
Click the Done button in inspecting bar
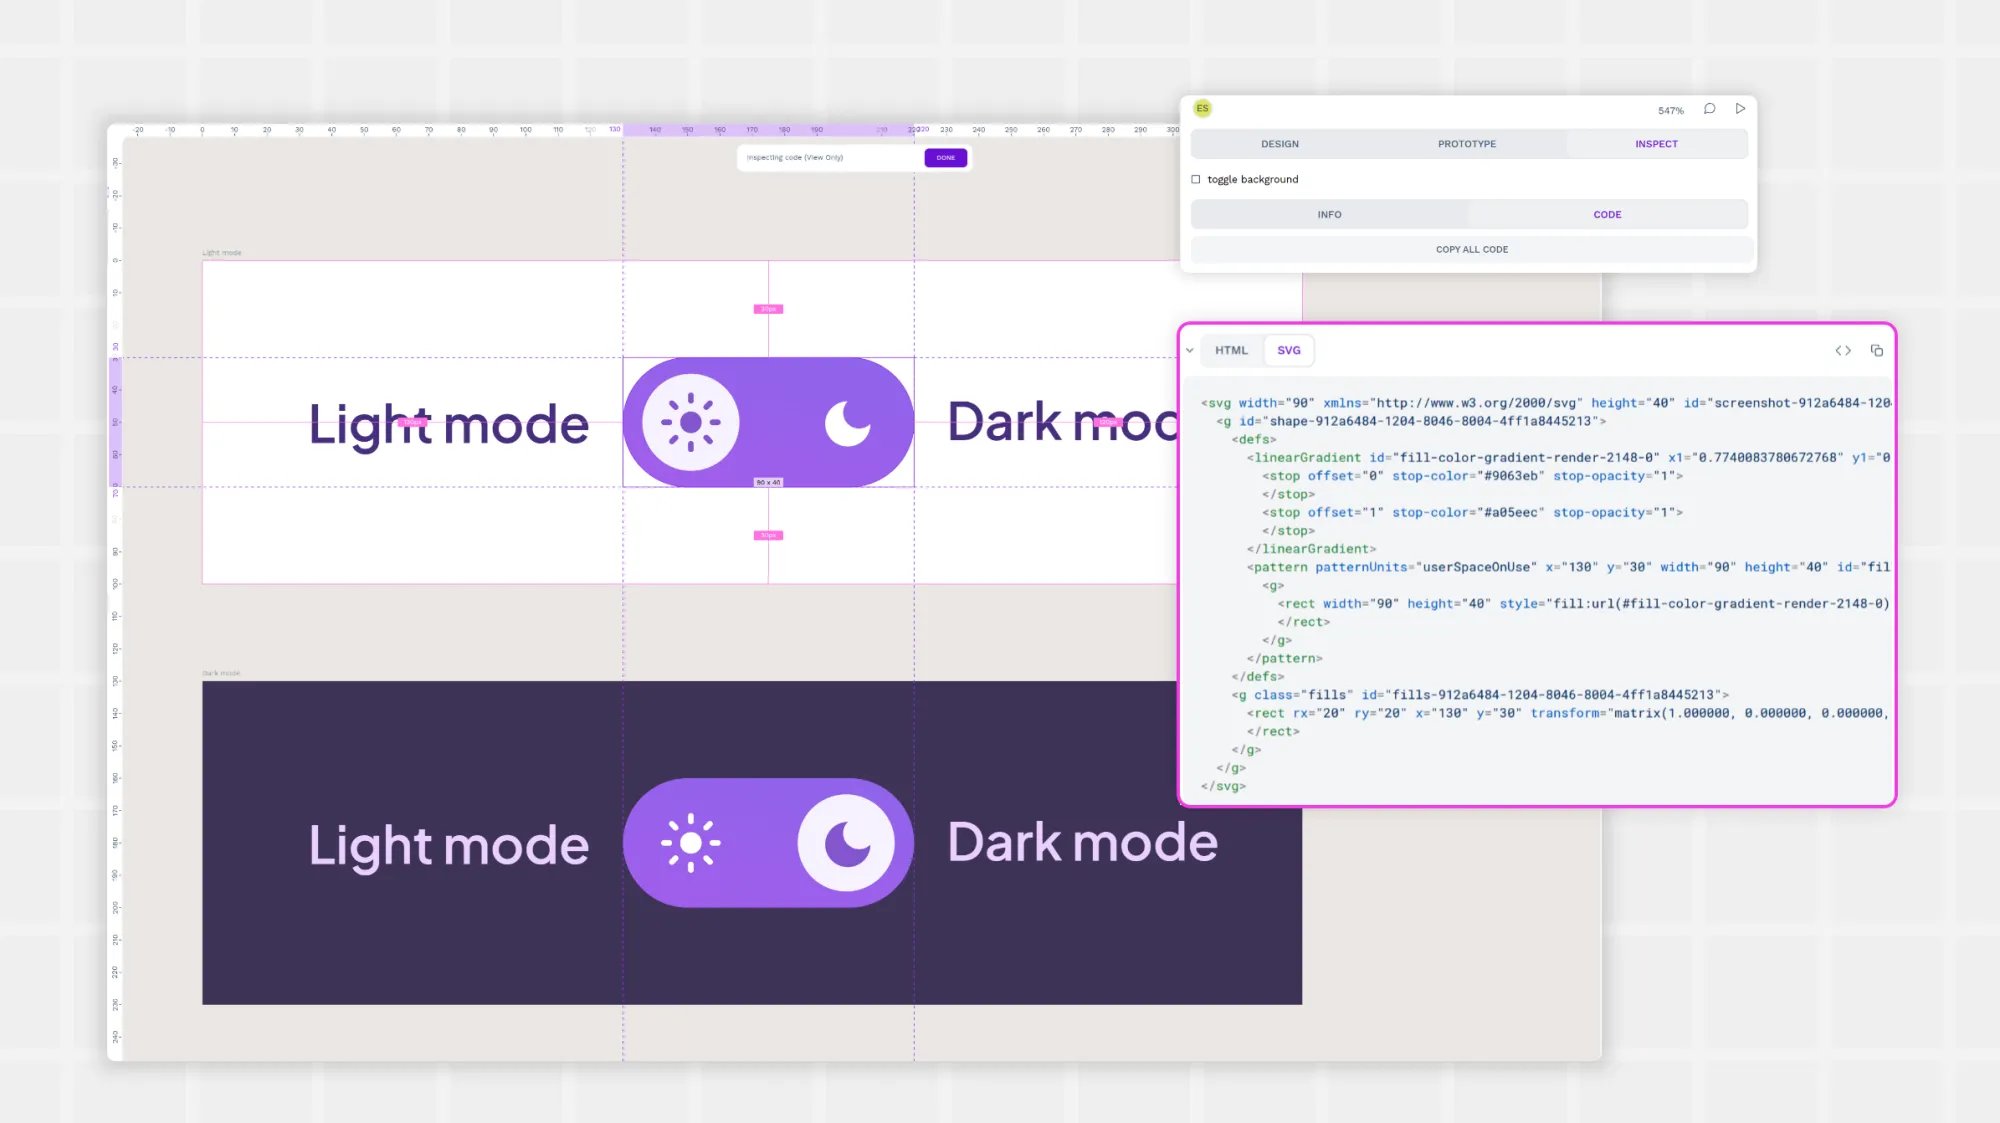tap(945, 157)
